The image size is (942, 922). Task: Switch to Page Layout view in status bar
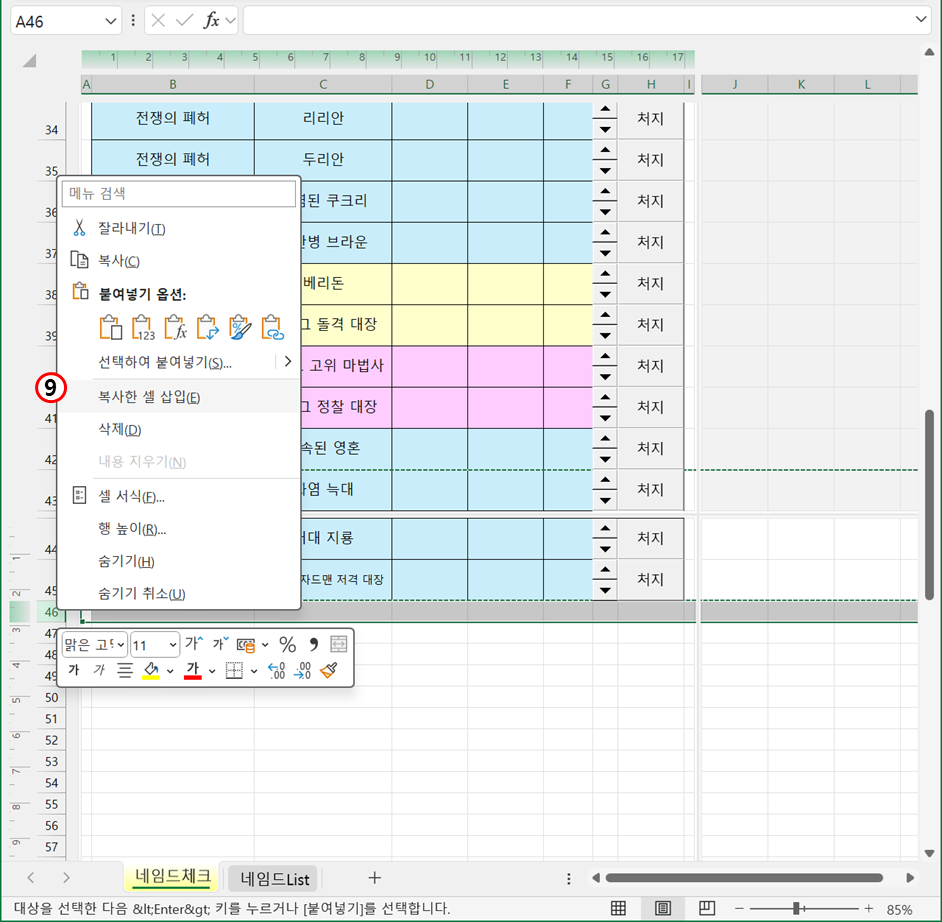(x=663, y=908)
